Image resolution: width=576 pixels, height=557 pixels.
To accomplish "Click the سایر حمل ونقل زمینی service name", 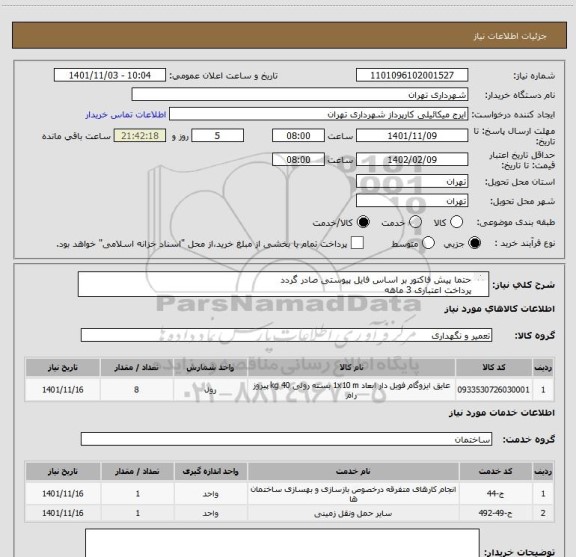I will pyautogui.click(x=353, y=513).
